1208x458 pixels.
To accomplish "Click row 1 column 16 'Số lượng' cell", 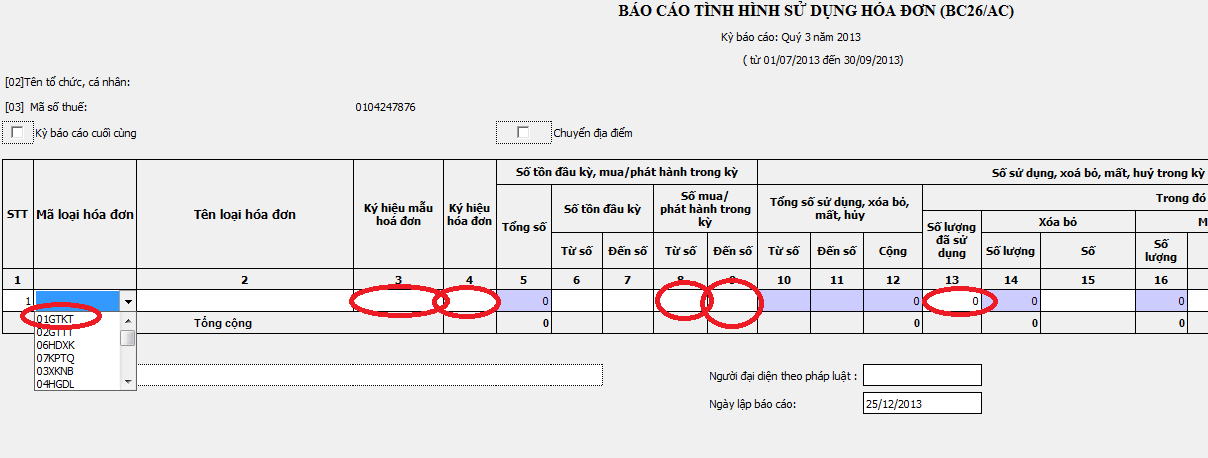I will [1161, 300].
